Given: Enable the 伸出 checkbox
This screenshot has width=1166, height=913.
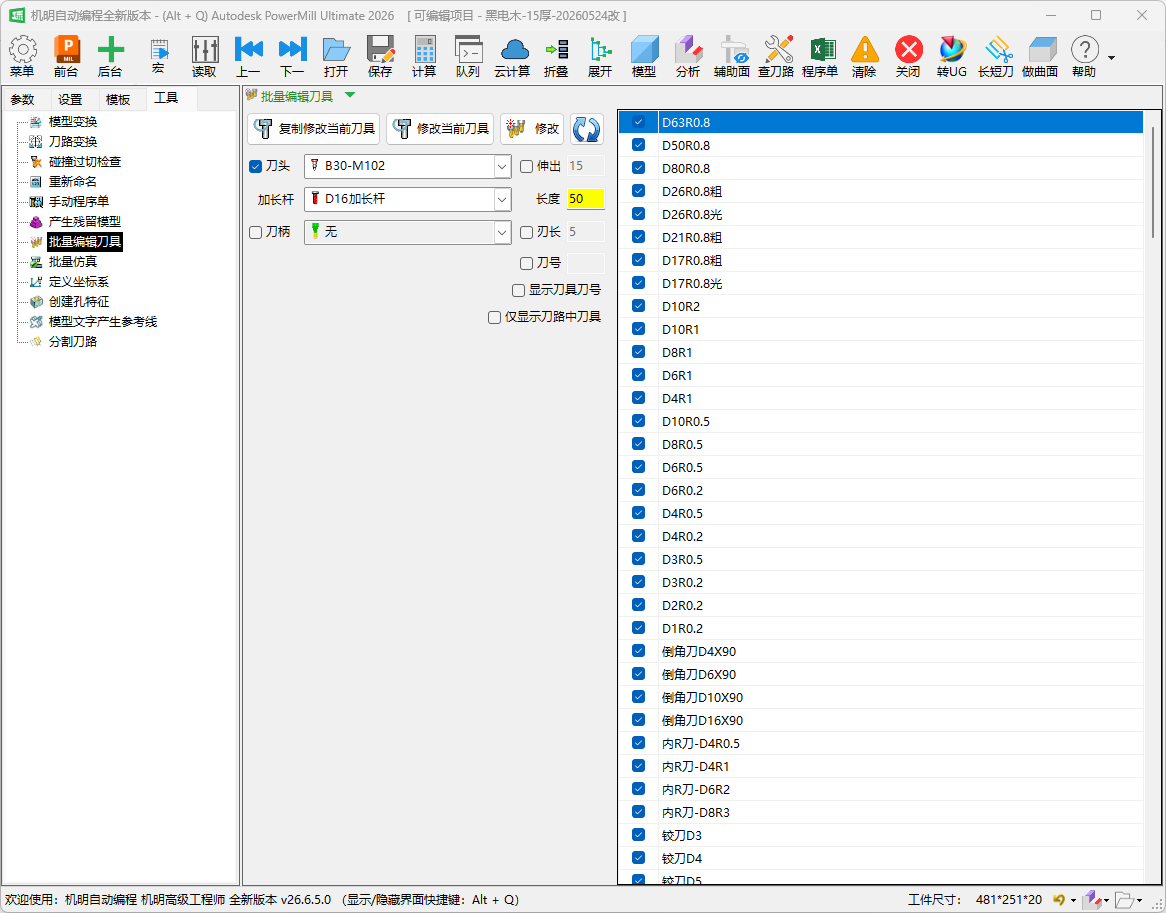Looking at the screenshot, I should tap(526, 167).
